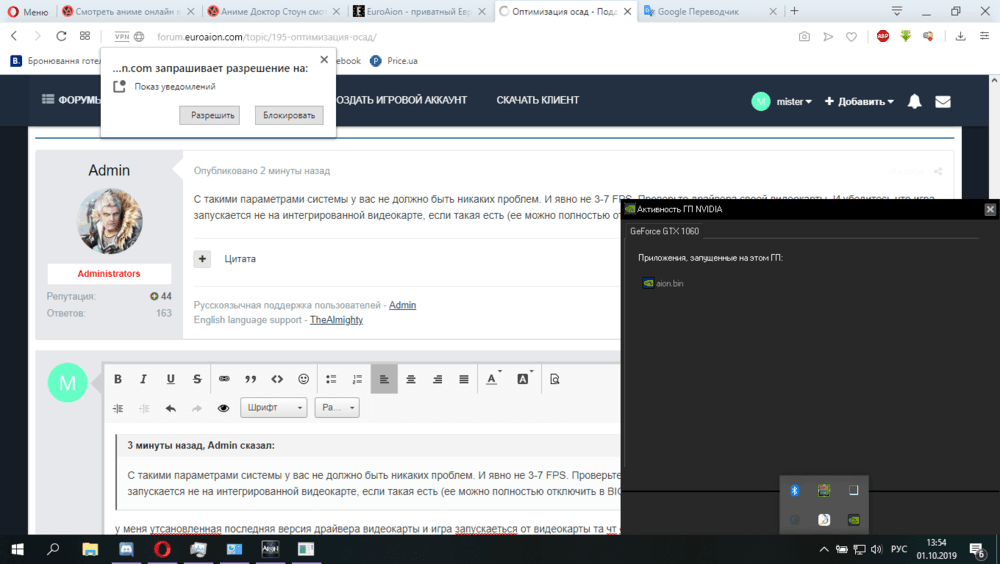Switch to Google Переводчик browser tab

(708, 11)
